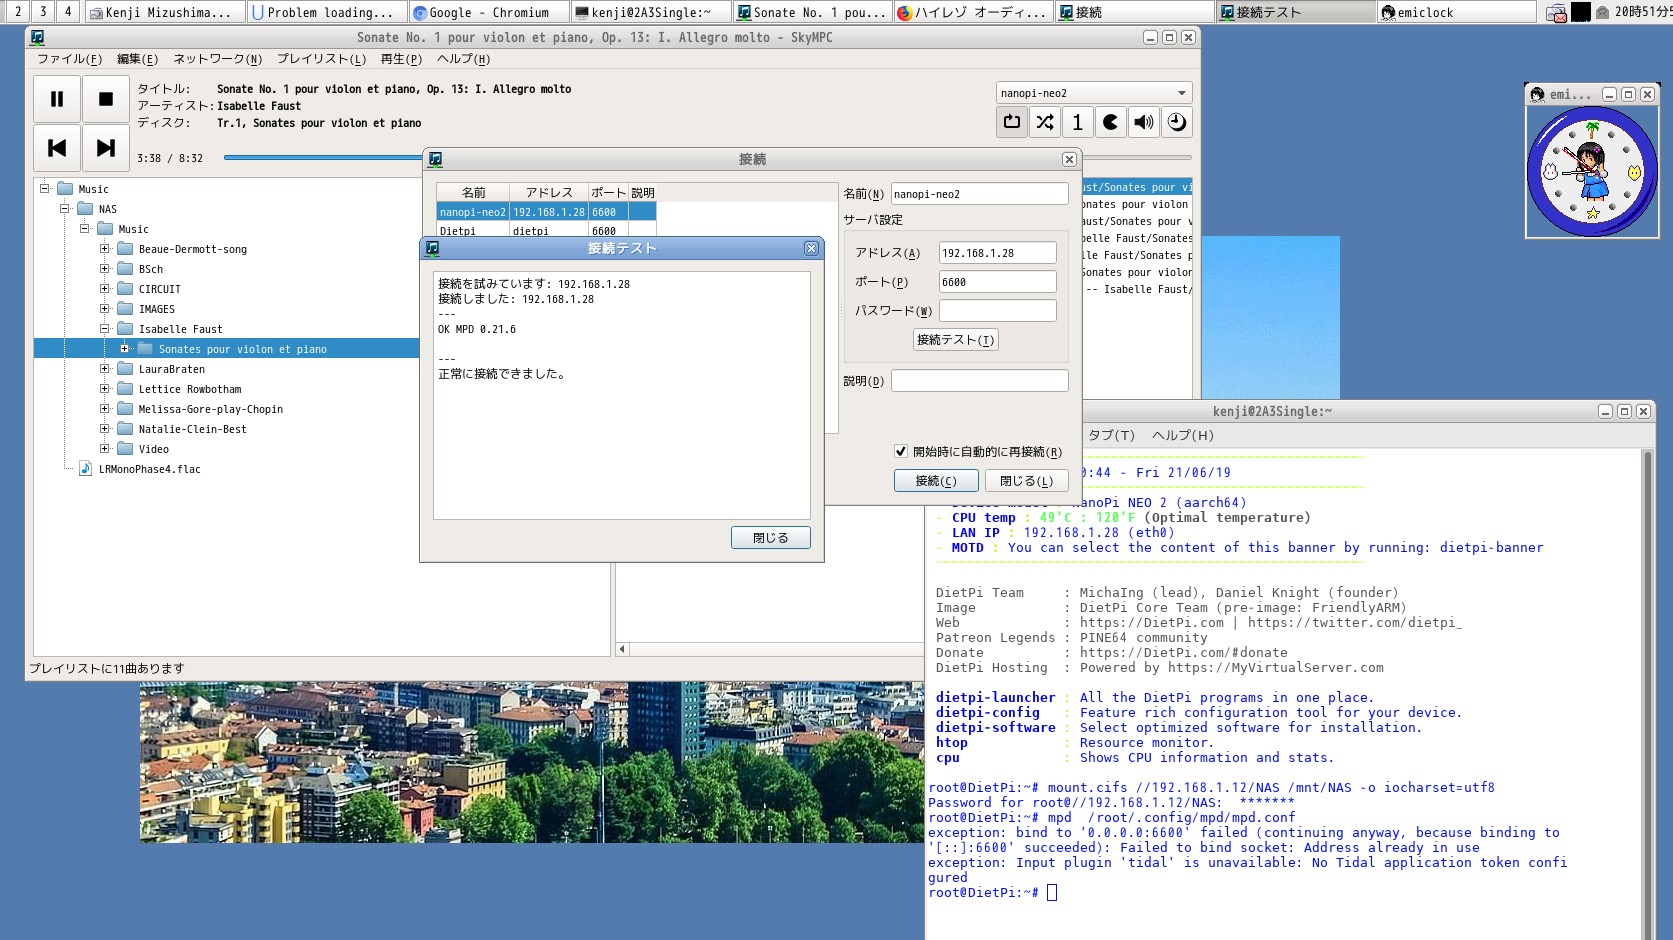Toggle the repeat mode icon
This screenshot has width=1673, height=940.
point(1012,122)
